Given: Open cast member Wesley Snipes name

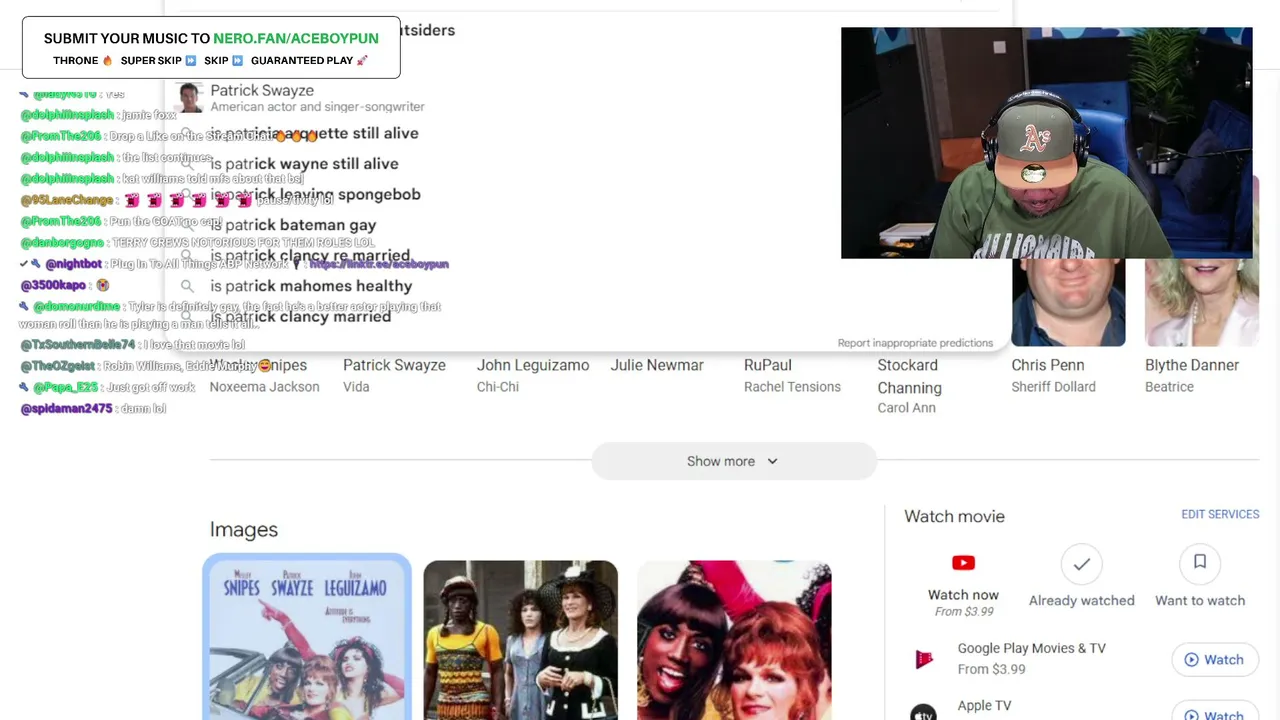Looking at the screenshot, I should pyautogui.click(x=258, y=365).
